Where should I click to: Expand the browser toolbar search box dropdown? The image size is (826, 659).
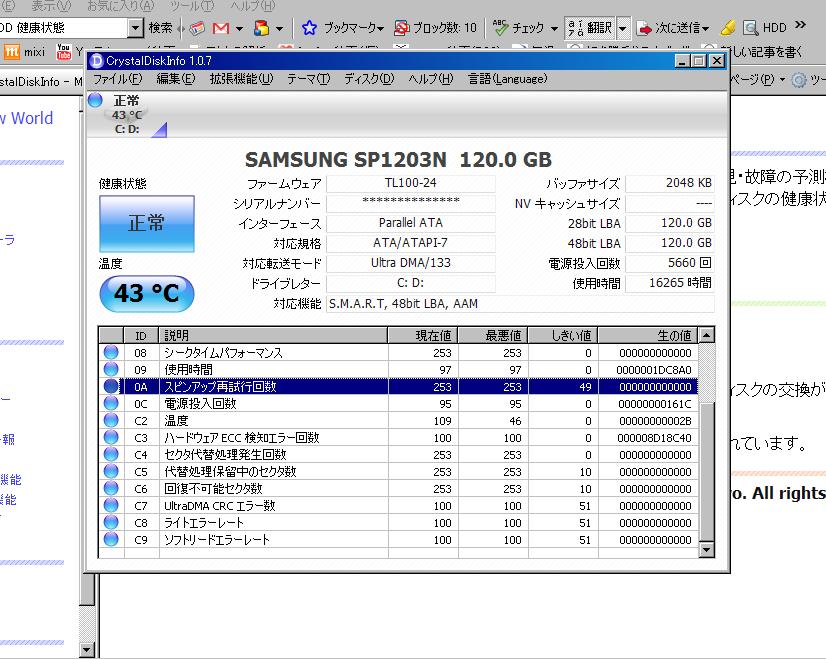pyautogui.click(x=135, y=27)
